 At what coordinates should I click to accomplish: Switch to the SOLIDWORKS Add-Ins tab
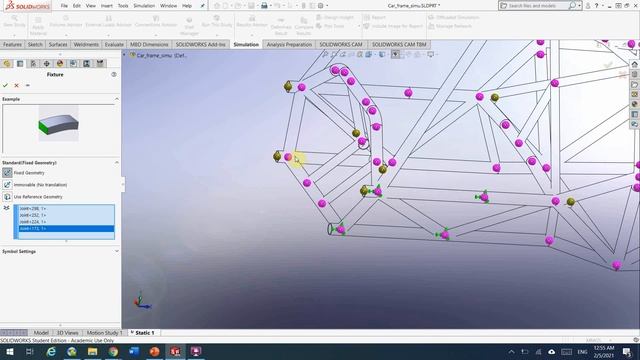200,44
